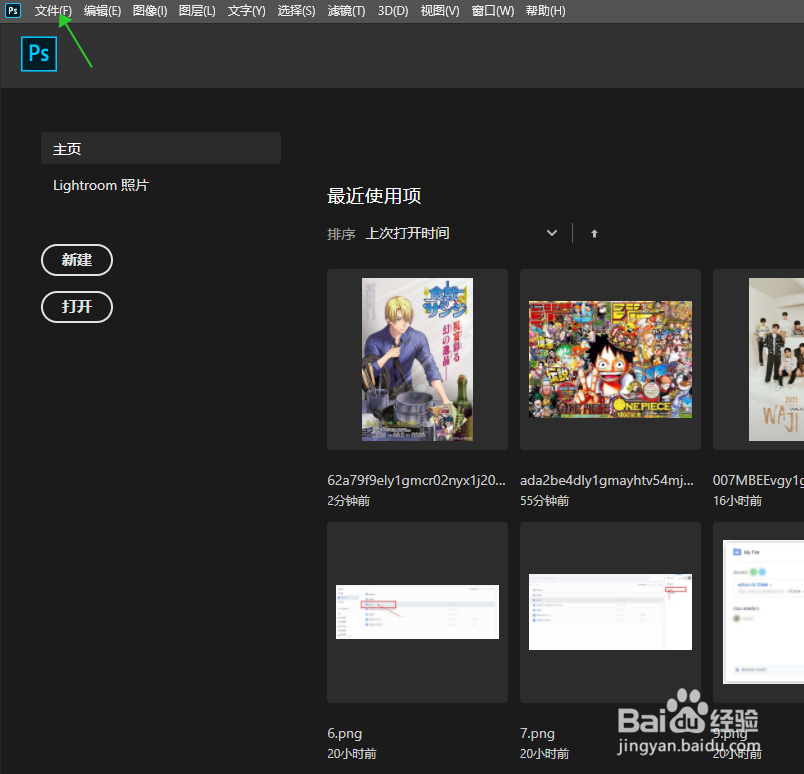Open the 图层(L) menu

pyautogui.click(x=197, y=11)
